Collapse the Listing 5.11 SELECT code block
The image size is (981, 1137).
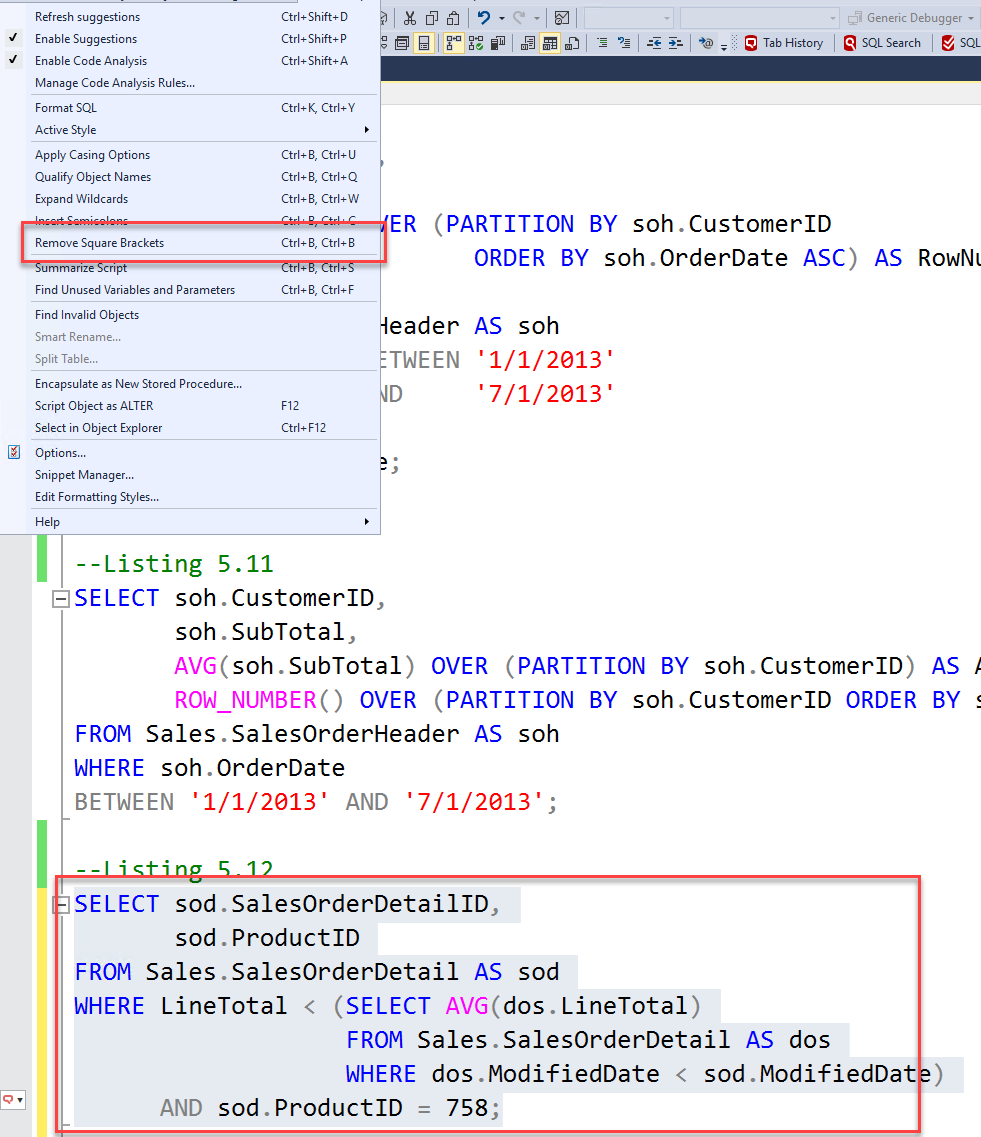pos(60,599)
